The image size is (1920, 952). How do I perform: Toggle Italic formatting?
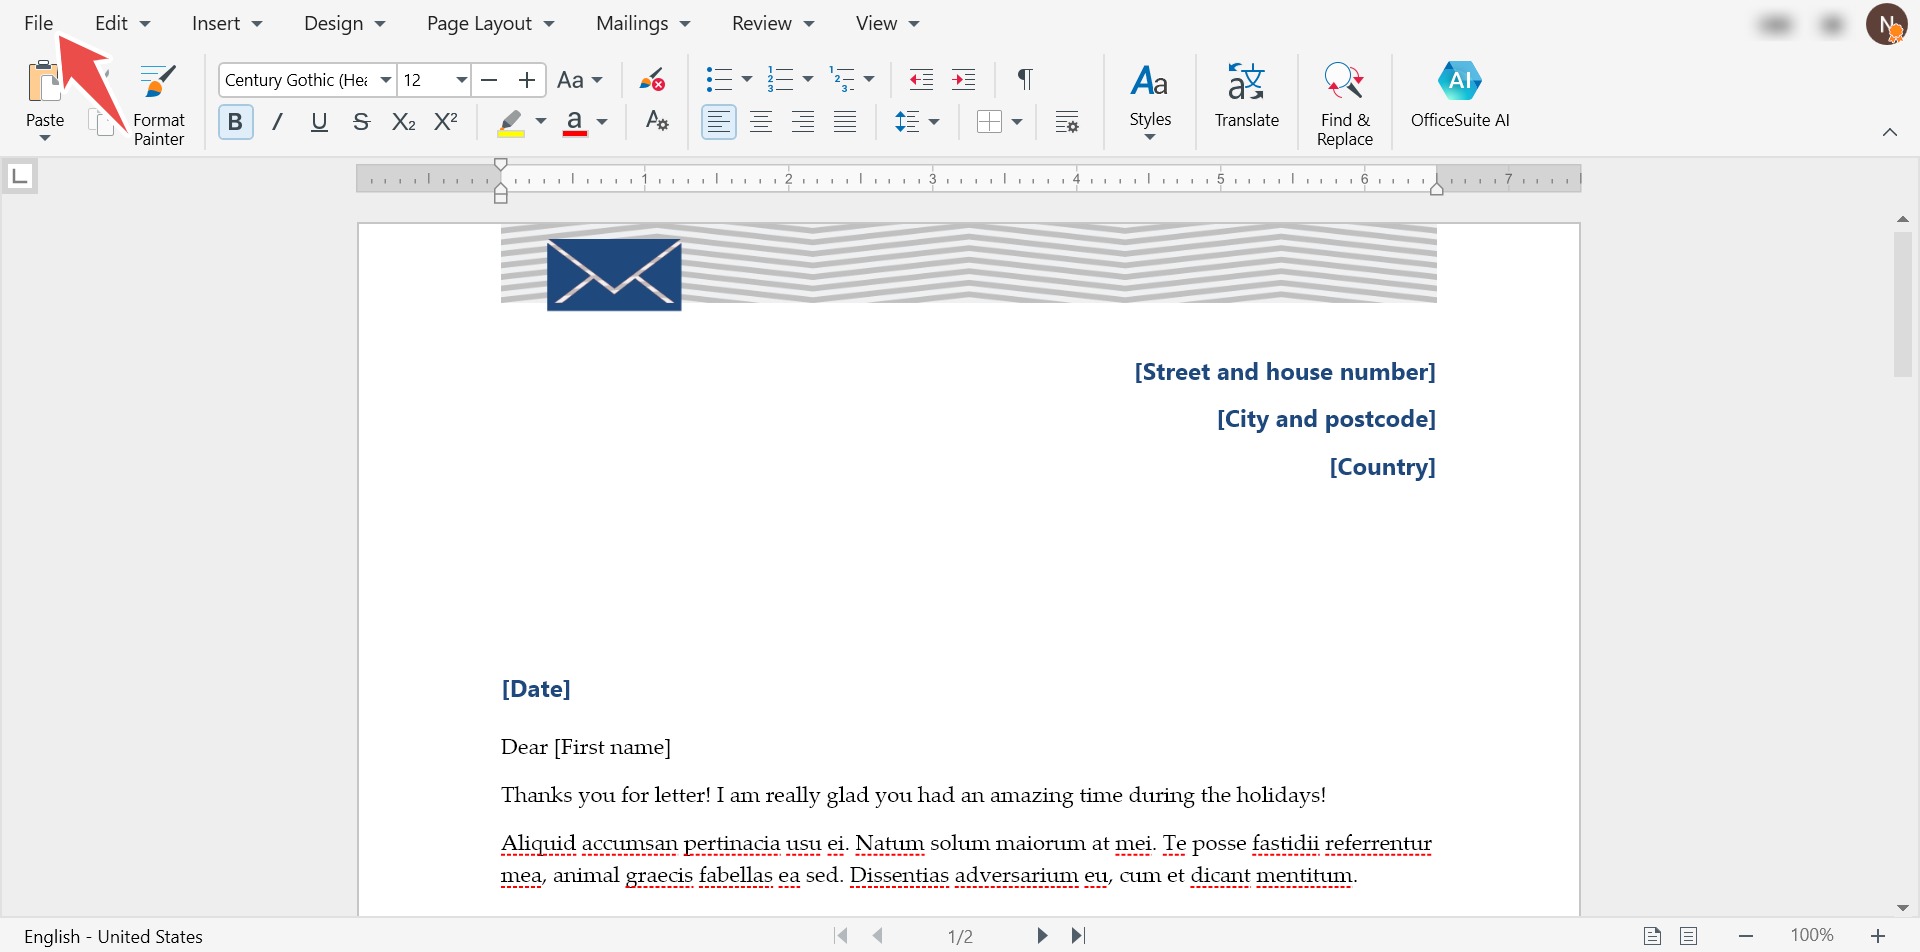point(277,122)
